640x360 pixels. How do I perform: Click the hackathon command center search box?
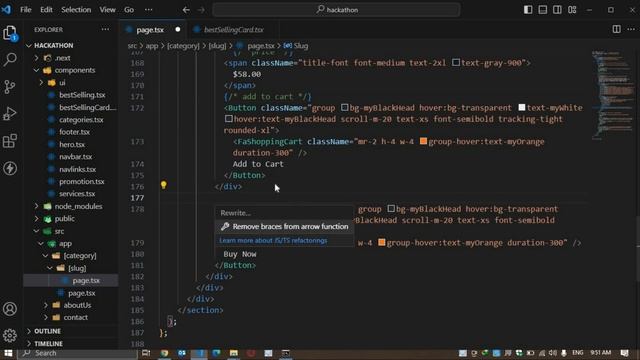(x=336, y=9)
